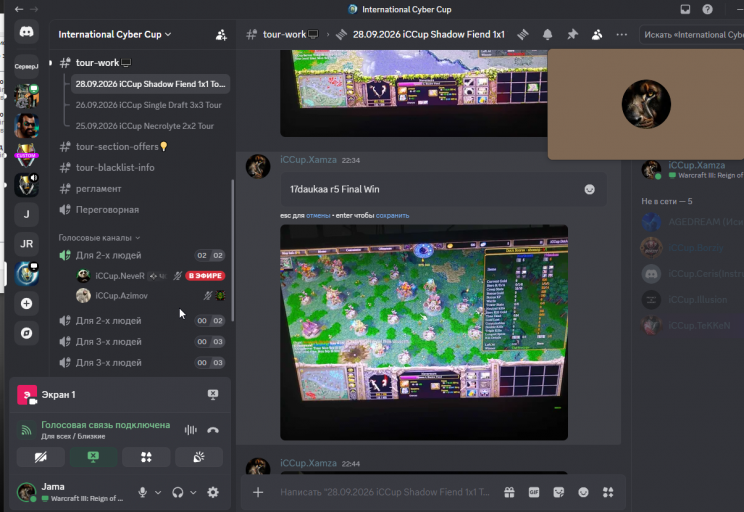744x512 pixels.
Task: Disconnect from voice call icon
Action: pyautogui.click(x=213, y=430)
